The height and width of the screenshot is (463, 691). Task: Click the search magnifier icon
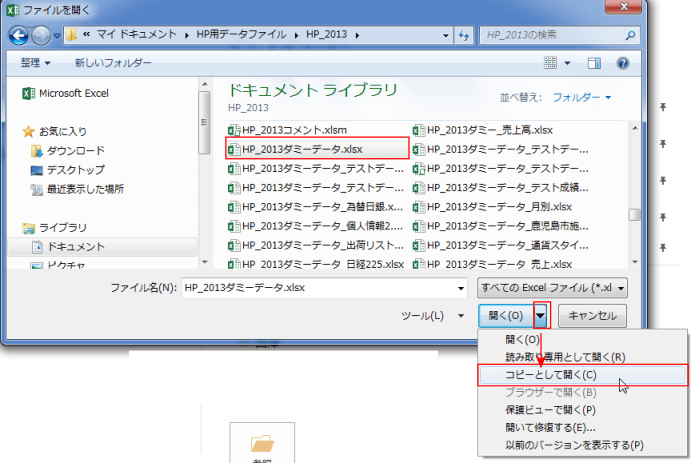(x=630, y=35)
